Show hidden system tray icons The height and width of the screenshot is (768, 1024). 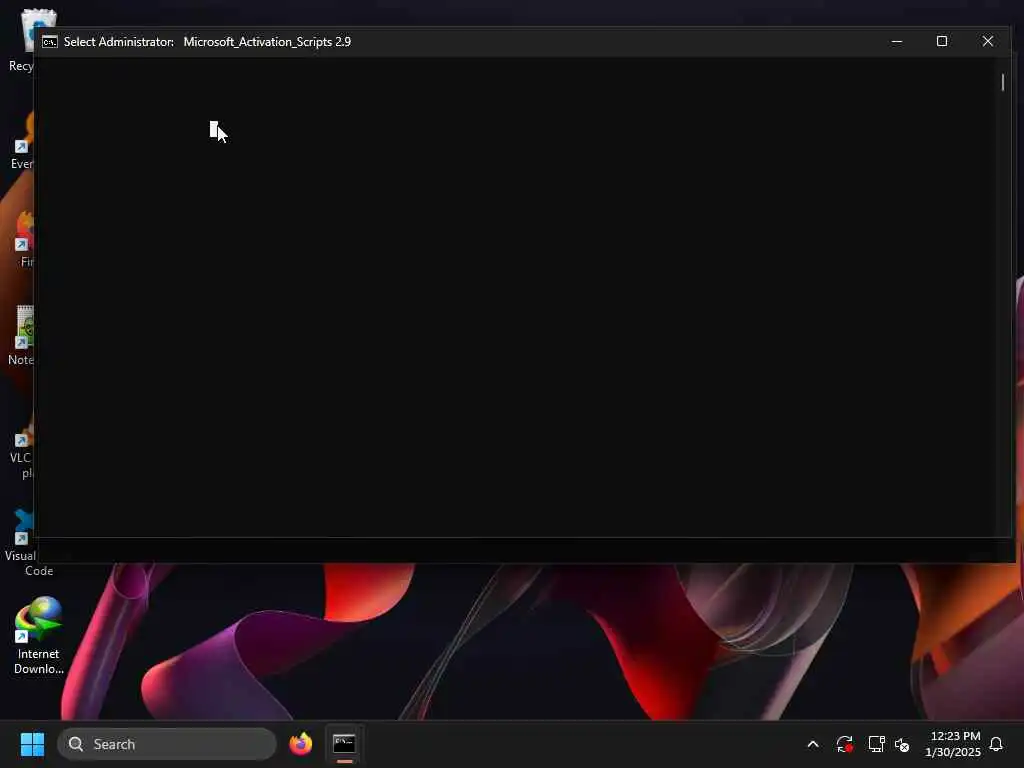point(813,744)
